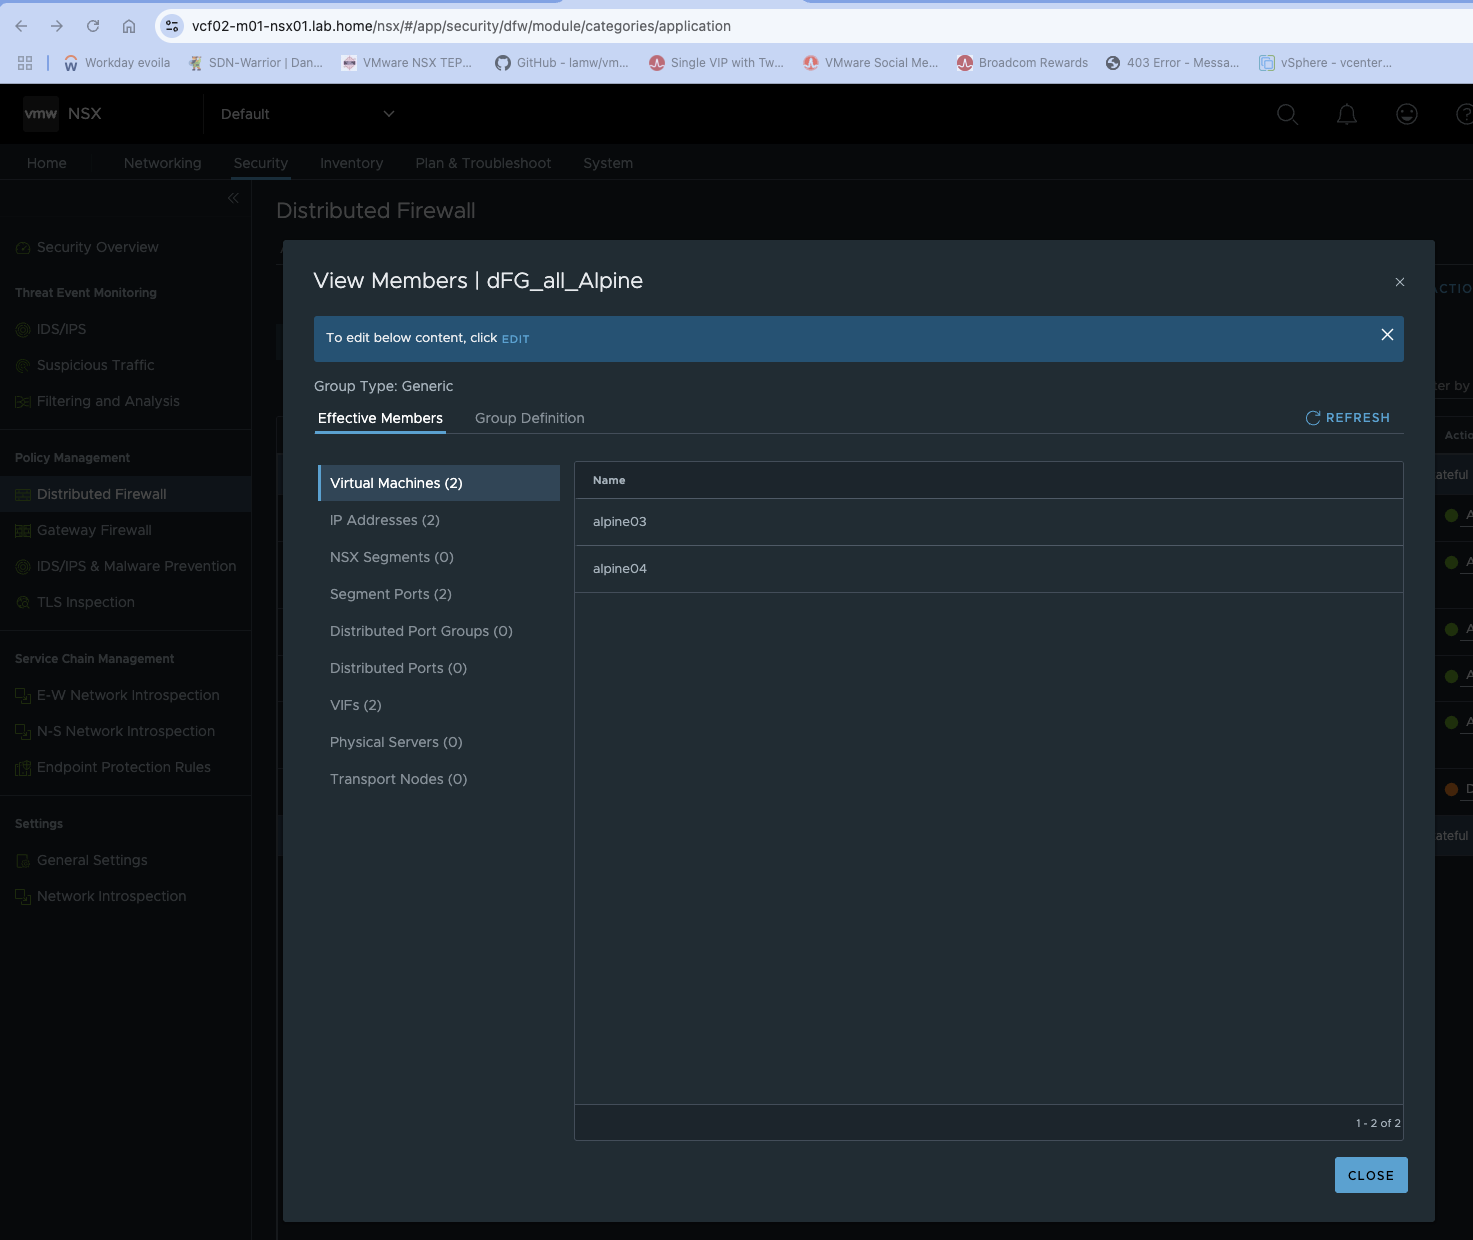1473x1240 pixels.
Task: Open the search magnifier icon
Action: (x=1287, y=114)
